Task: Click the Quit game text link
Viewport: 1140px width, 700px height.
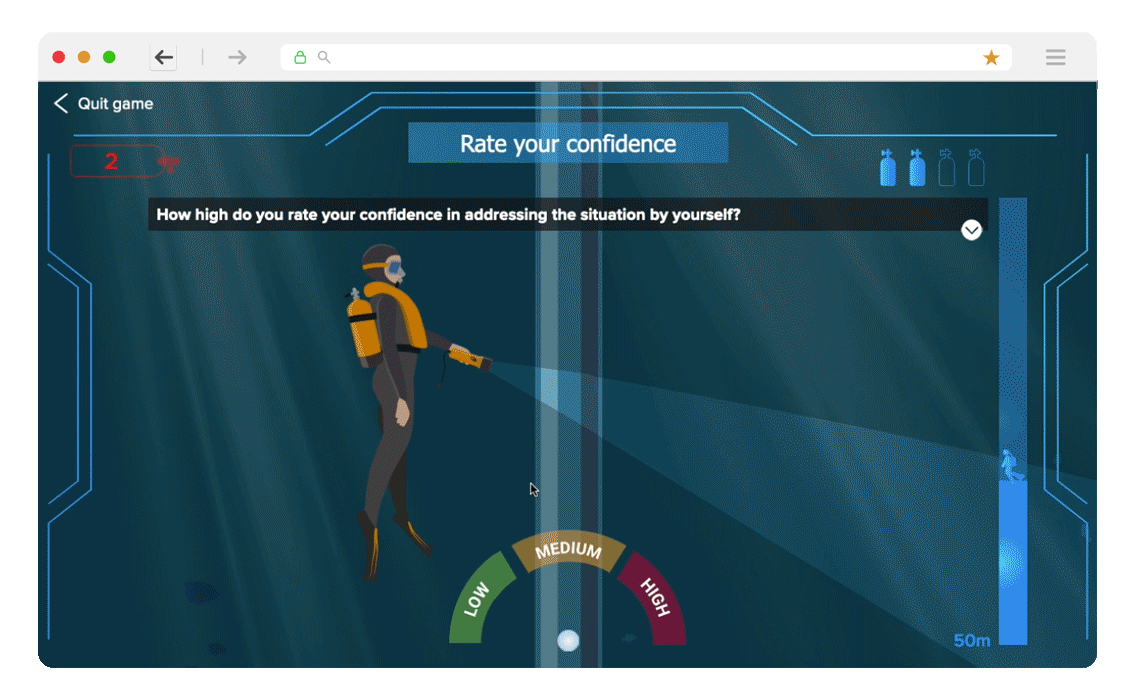Action: point(115,104)
